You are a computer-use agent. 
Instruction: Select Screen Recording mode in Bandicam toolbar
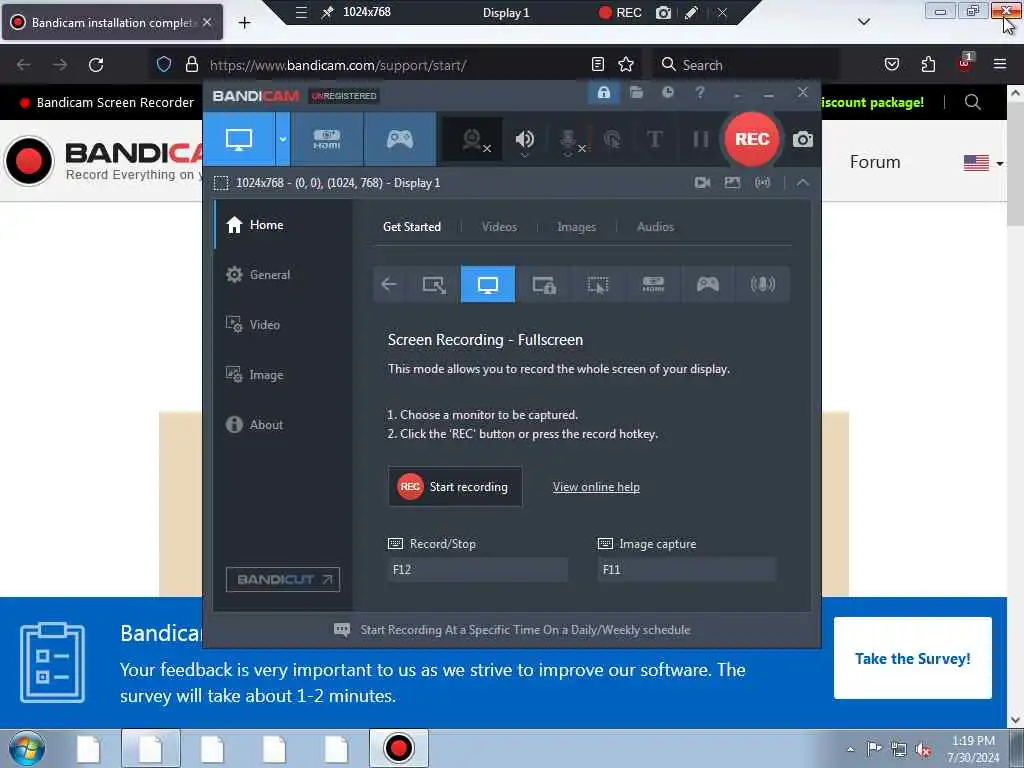click(x=238, y=139)
